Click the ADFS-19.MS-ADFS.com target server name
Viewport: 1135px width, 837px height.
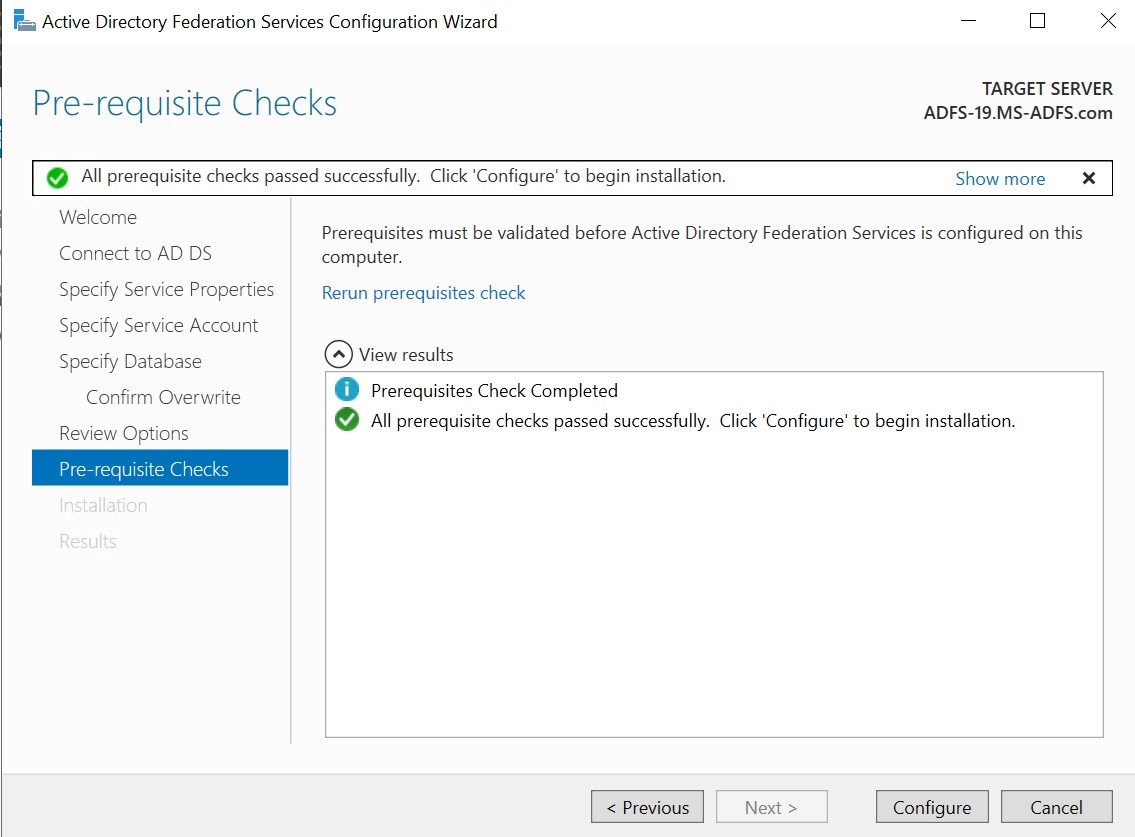(1018, 114)
